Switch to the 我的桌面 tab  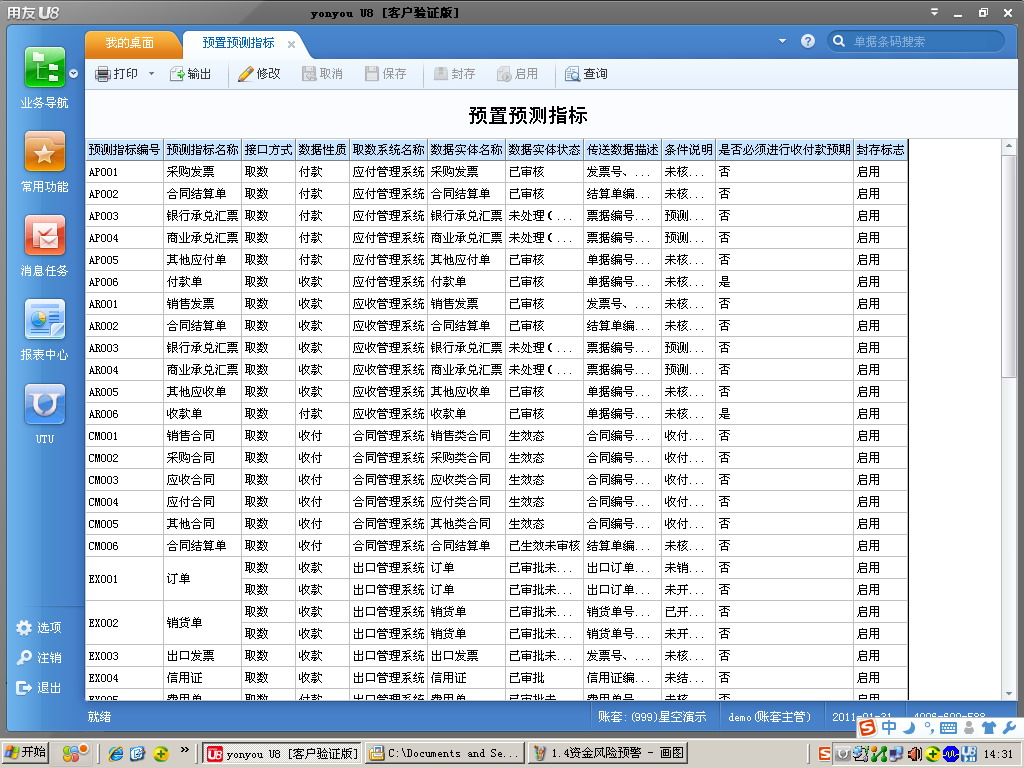[129, 43]
